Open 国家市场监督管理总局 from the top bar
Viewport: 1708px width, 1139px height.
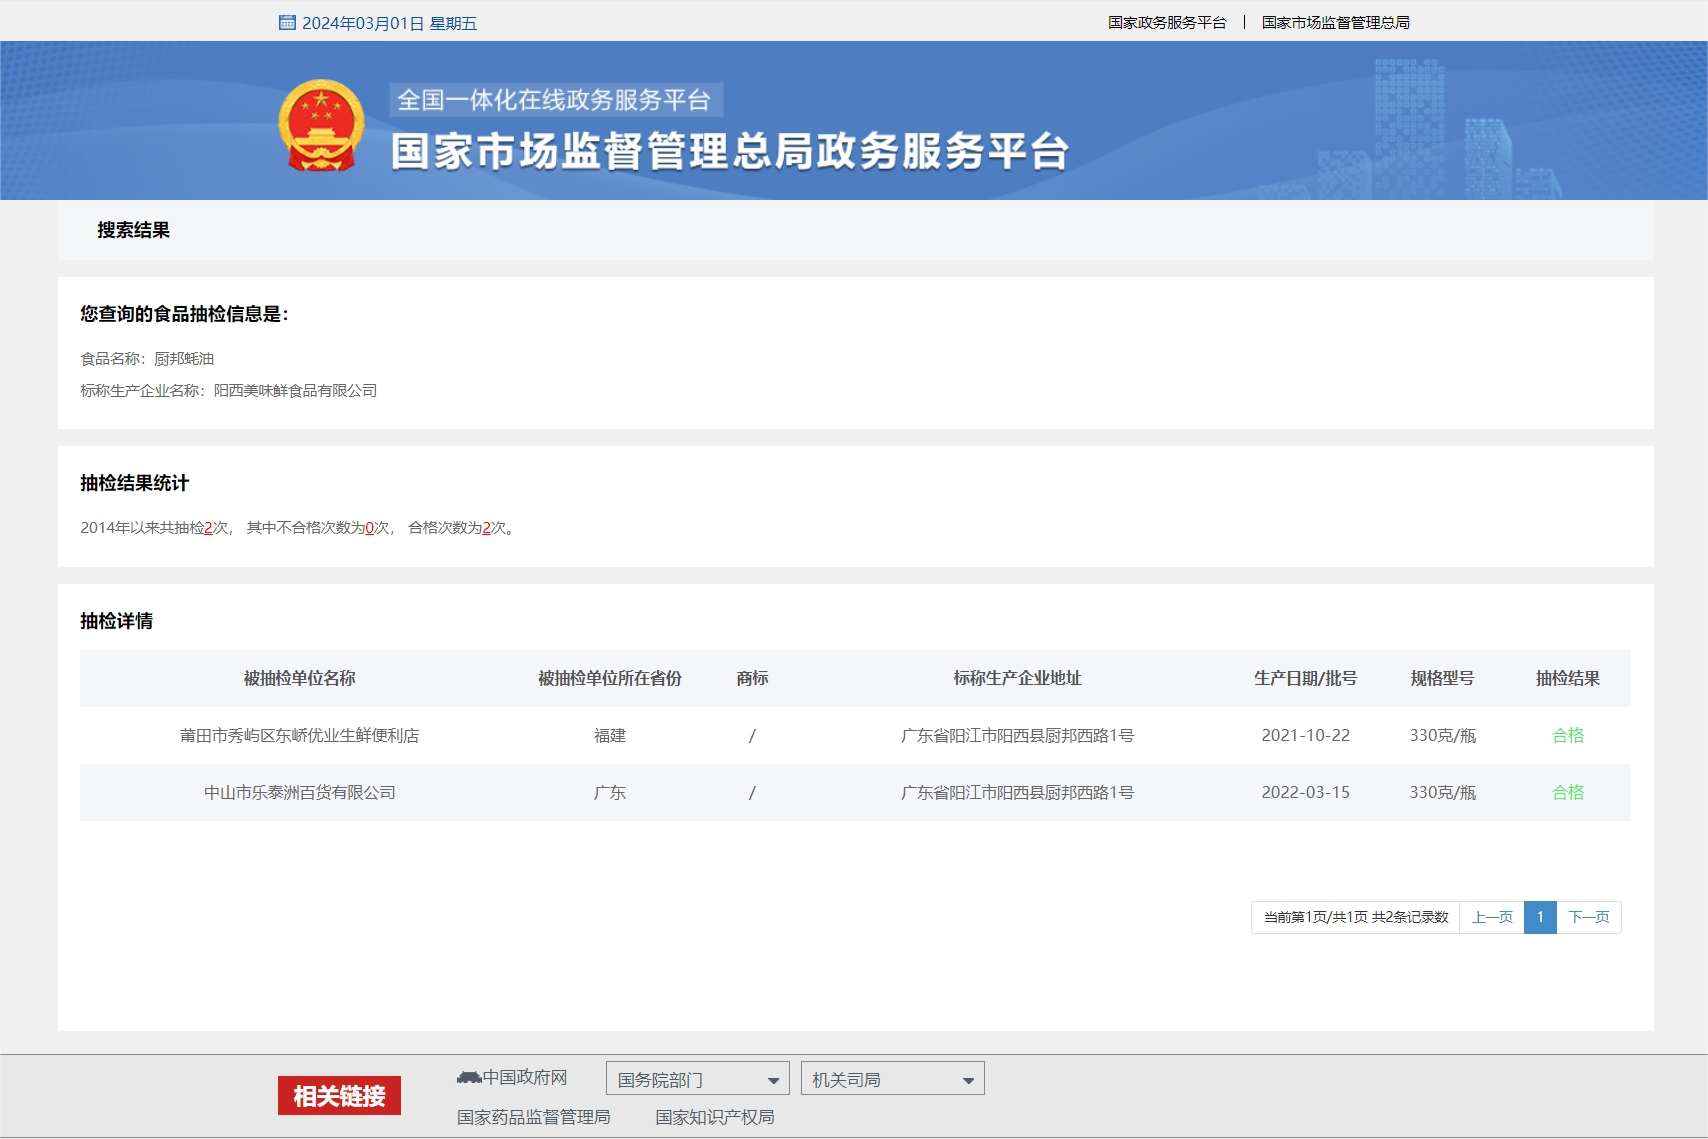pos(1337,22)
